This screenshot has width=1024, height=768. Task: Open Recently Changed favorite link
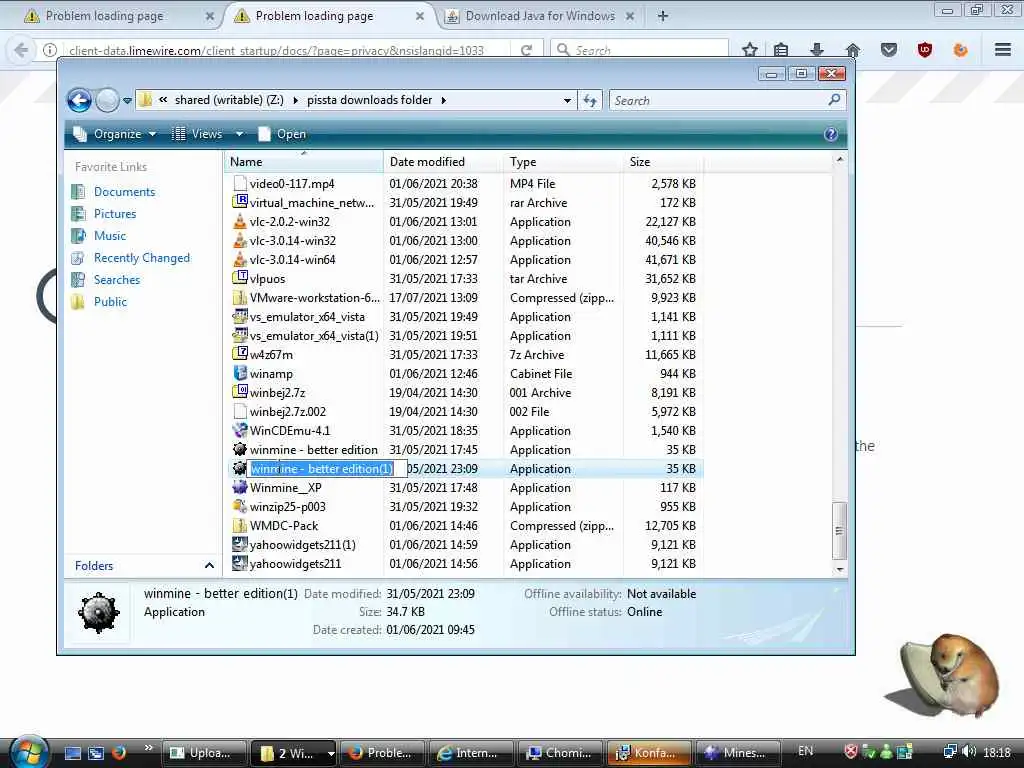point(142,258)
